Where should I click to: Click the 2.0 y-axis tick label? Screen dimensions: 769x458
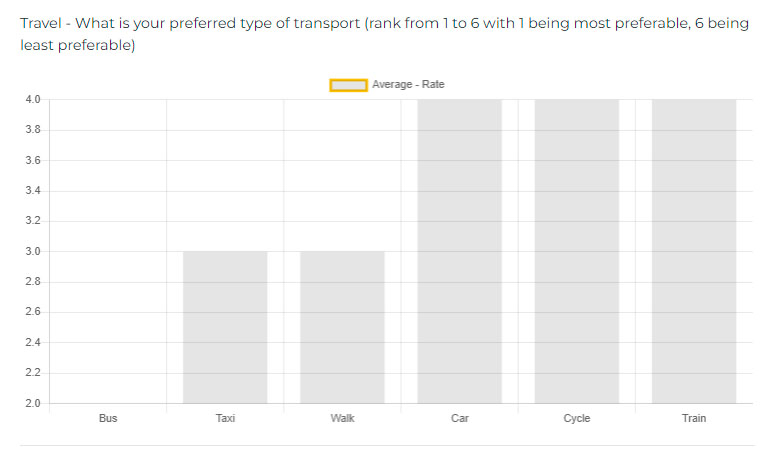[x=33, y=404]
